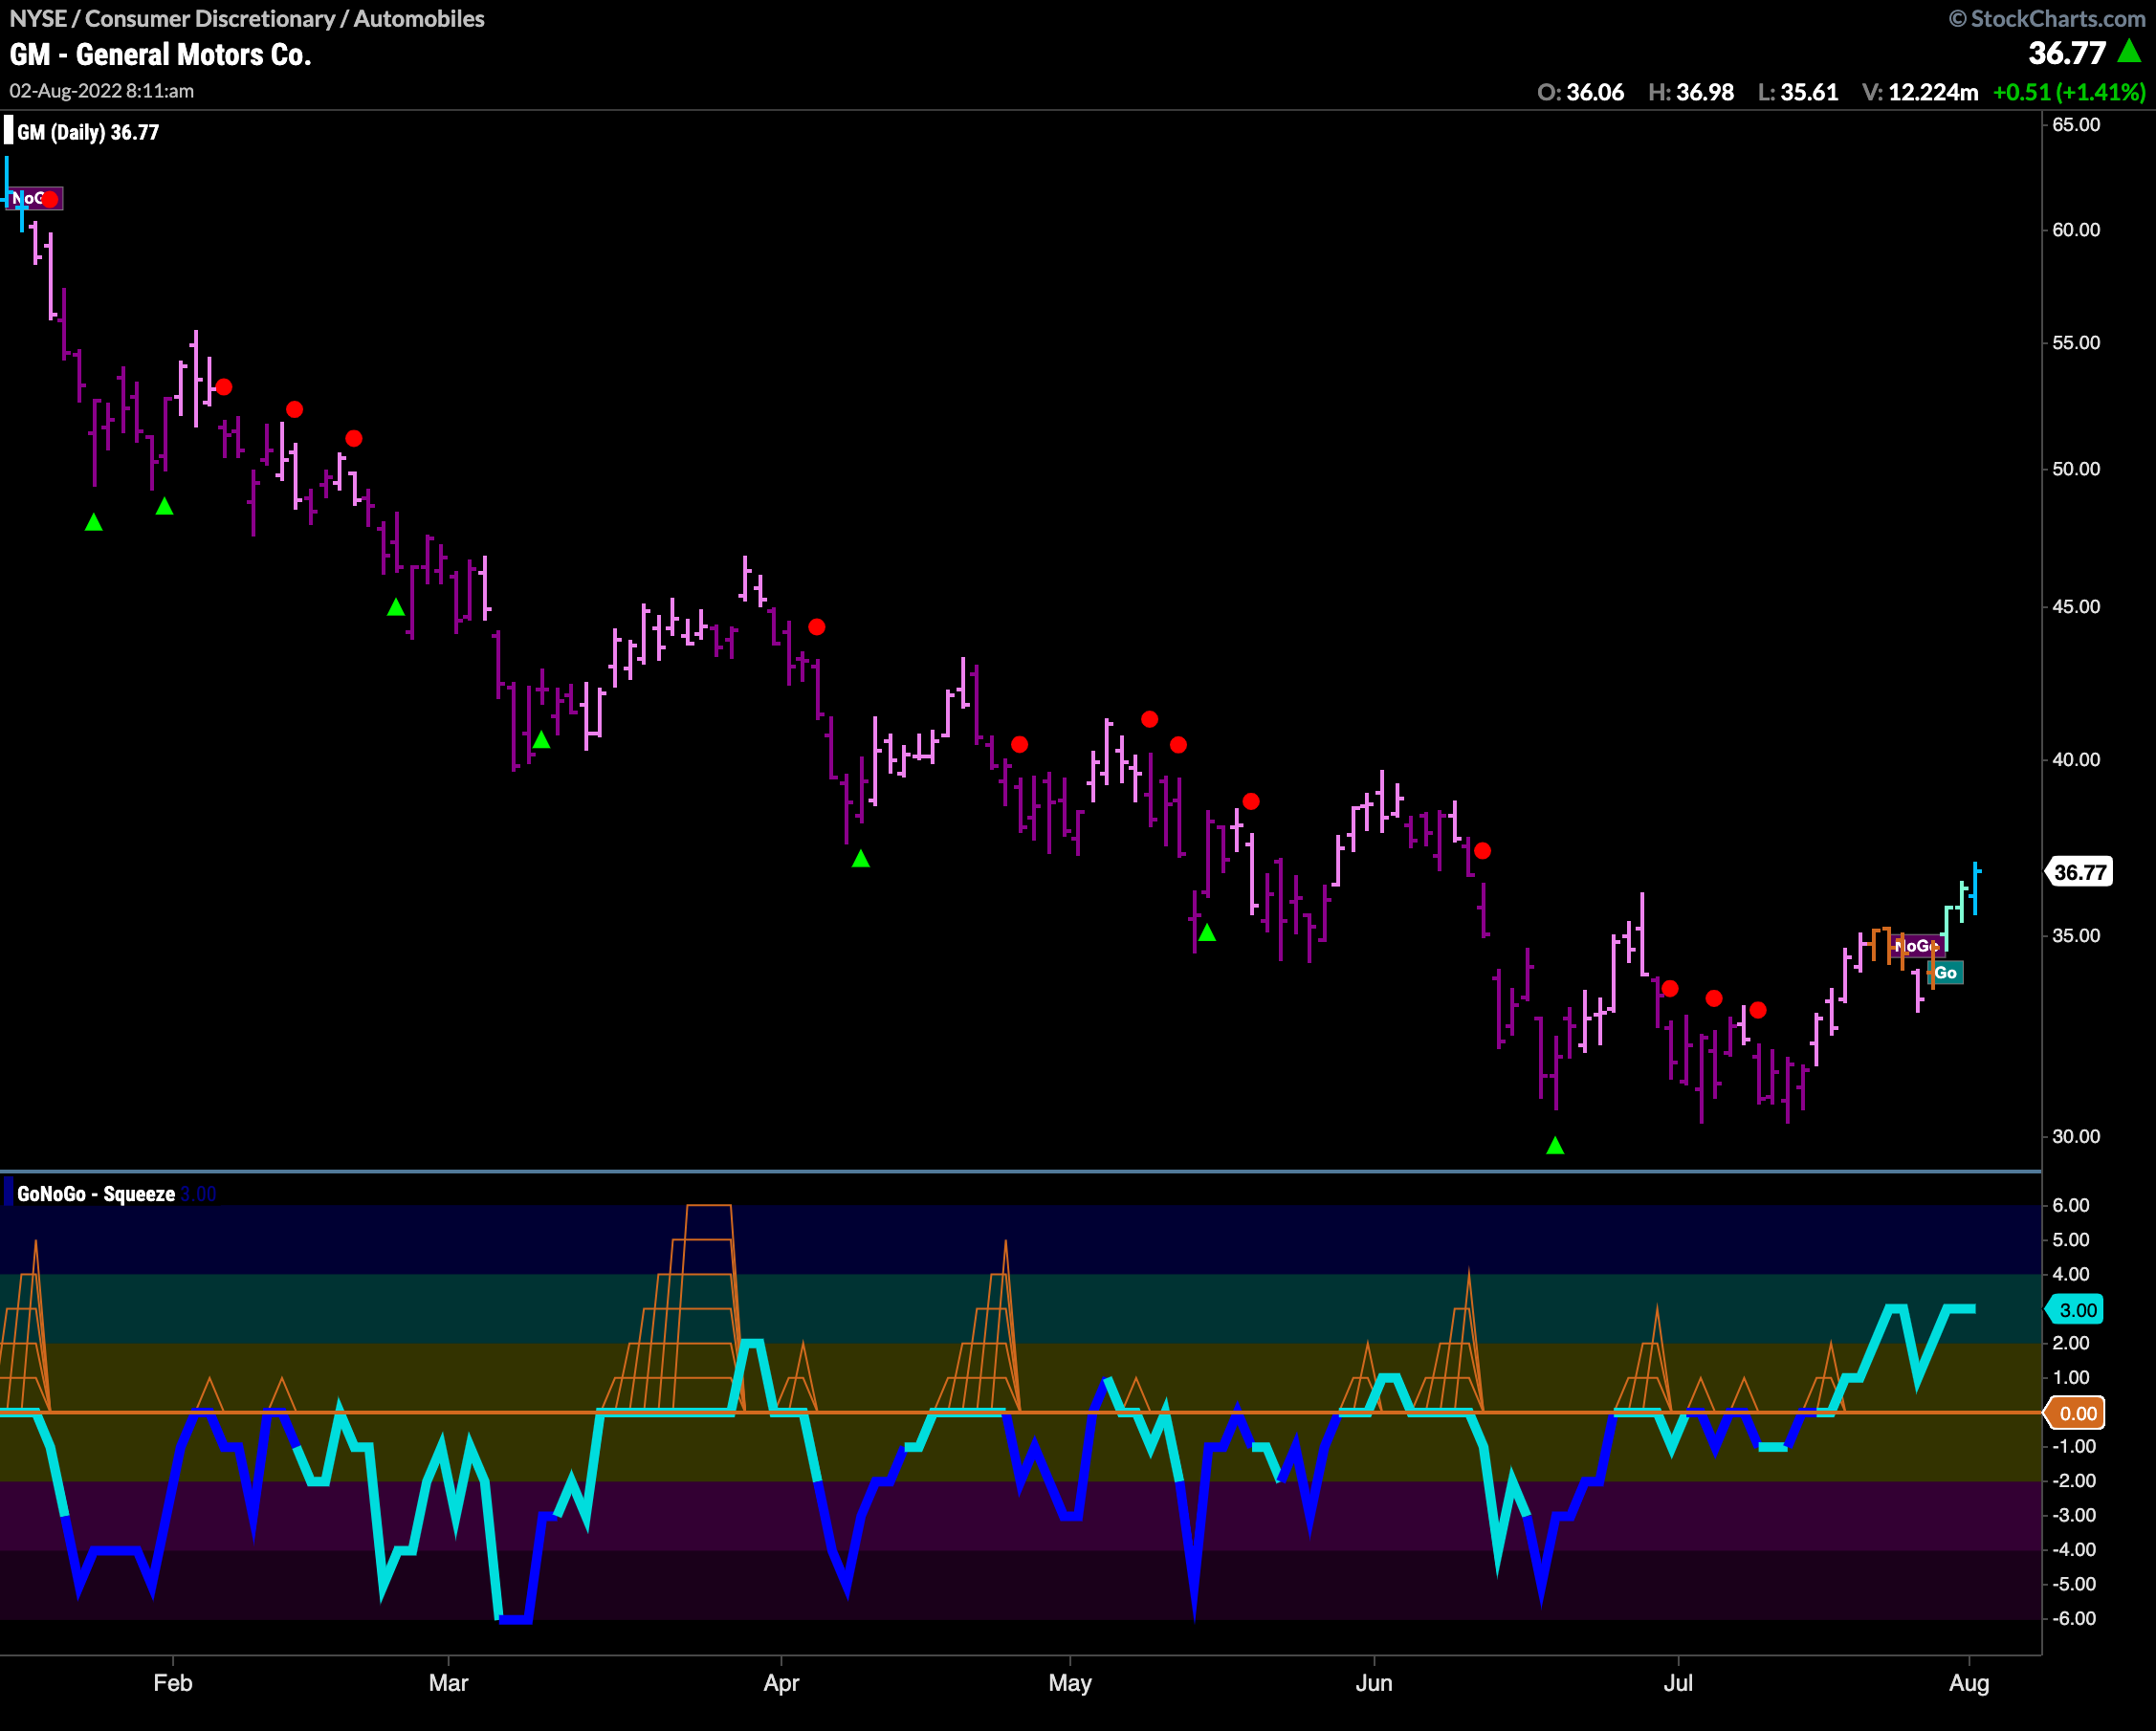Click the blue legend marker before GoNoGo - Squeeze
The width and height of the screenshot is (2156, 1731).
pos(9,1193)
